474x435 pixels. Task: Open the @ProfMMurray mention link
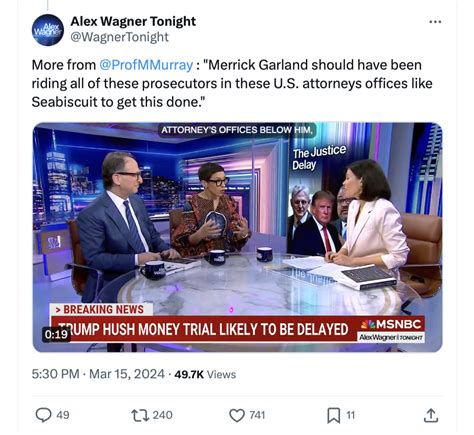(x=146, y=65)
